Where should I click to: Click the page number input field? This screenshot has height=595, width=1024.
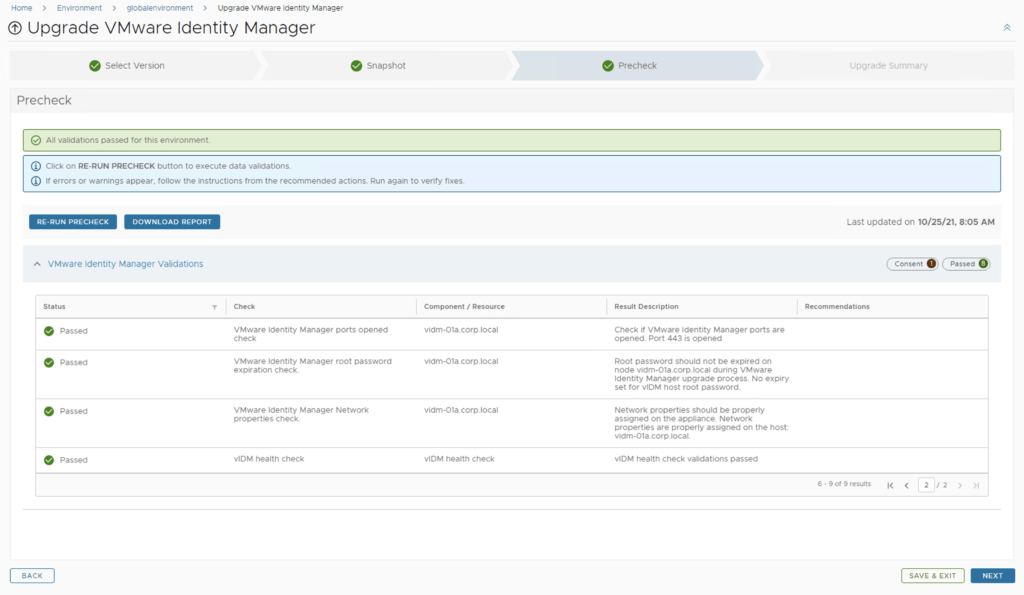coord(926,485)
